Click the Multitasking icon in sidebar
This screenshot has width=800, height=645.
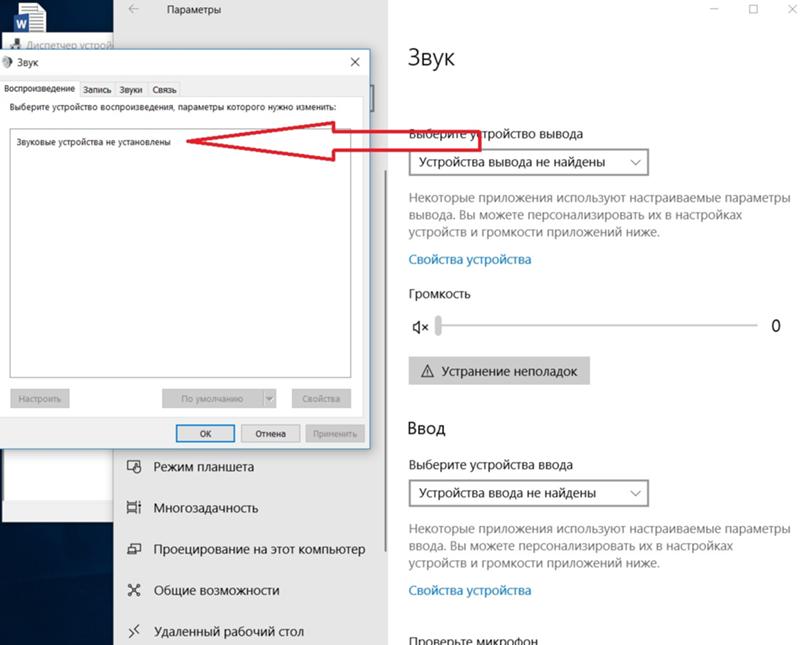point(134,508)
